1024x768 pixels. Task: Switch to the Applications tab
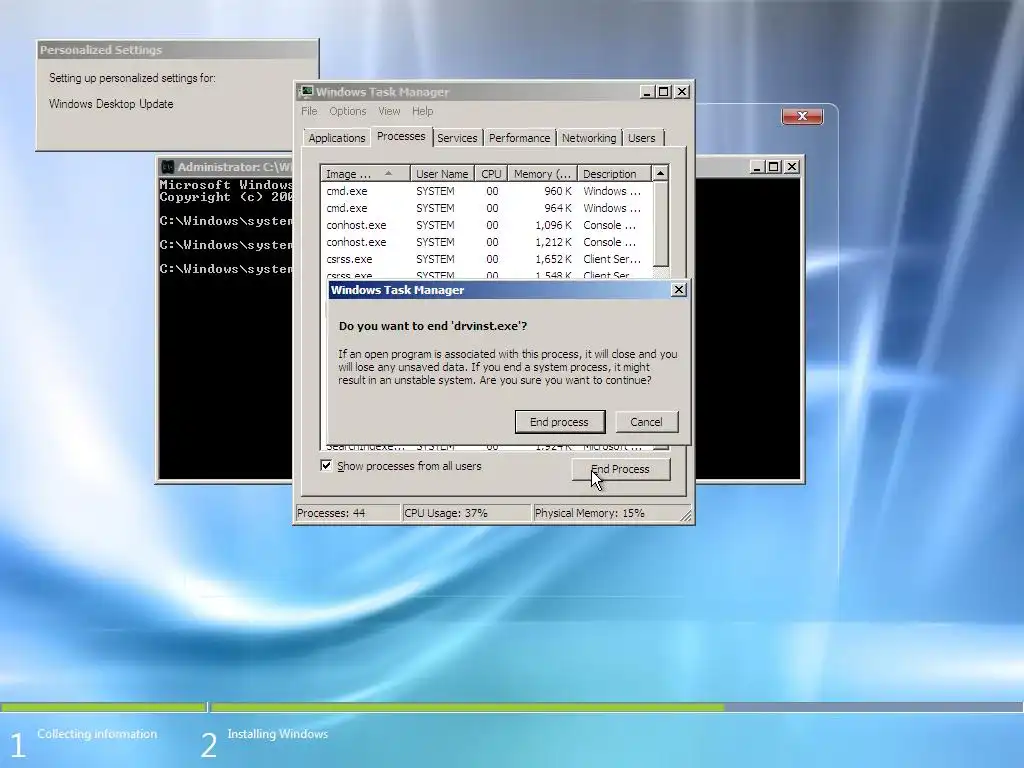tap(337, 138)
